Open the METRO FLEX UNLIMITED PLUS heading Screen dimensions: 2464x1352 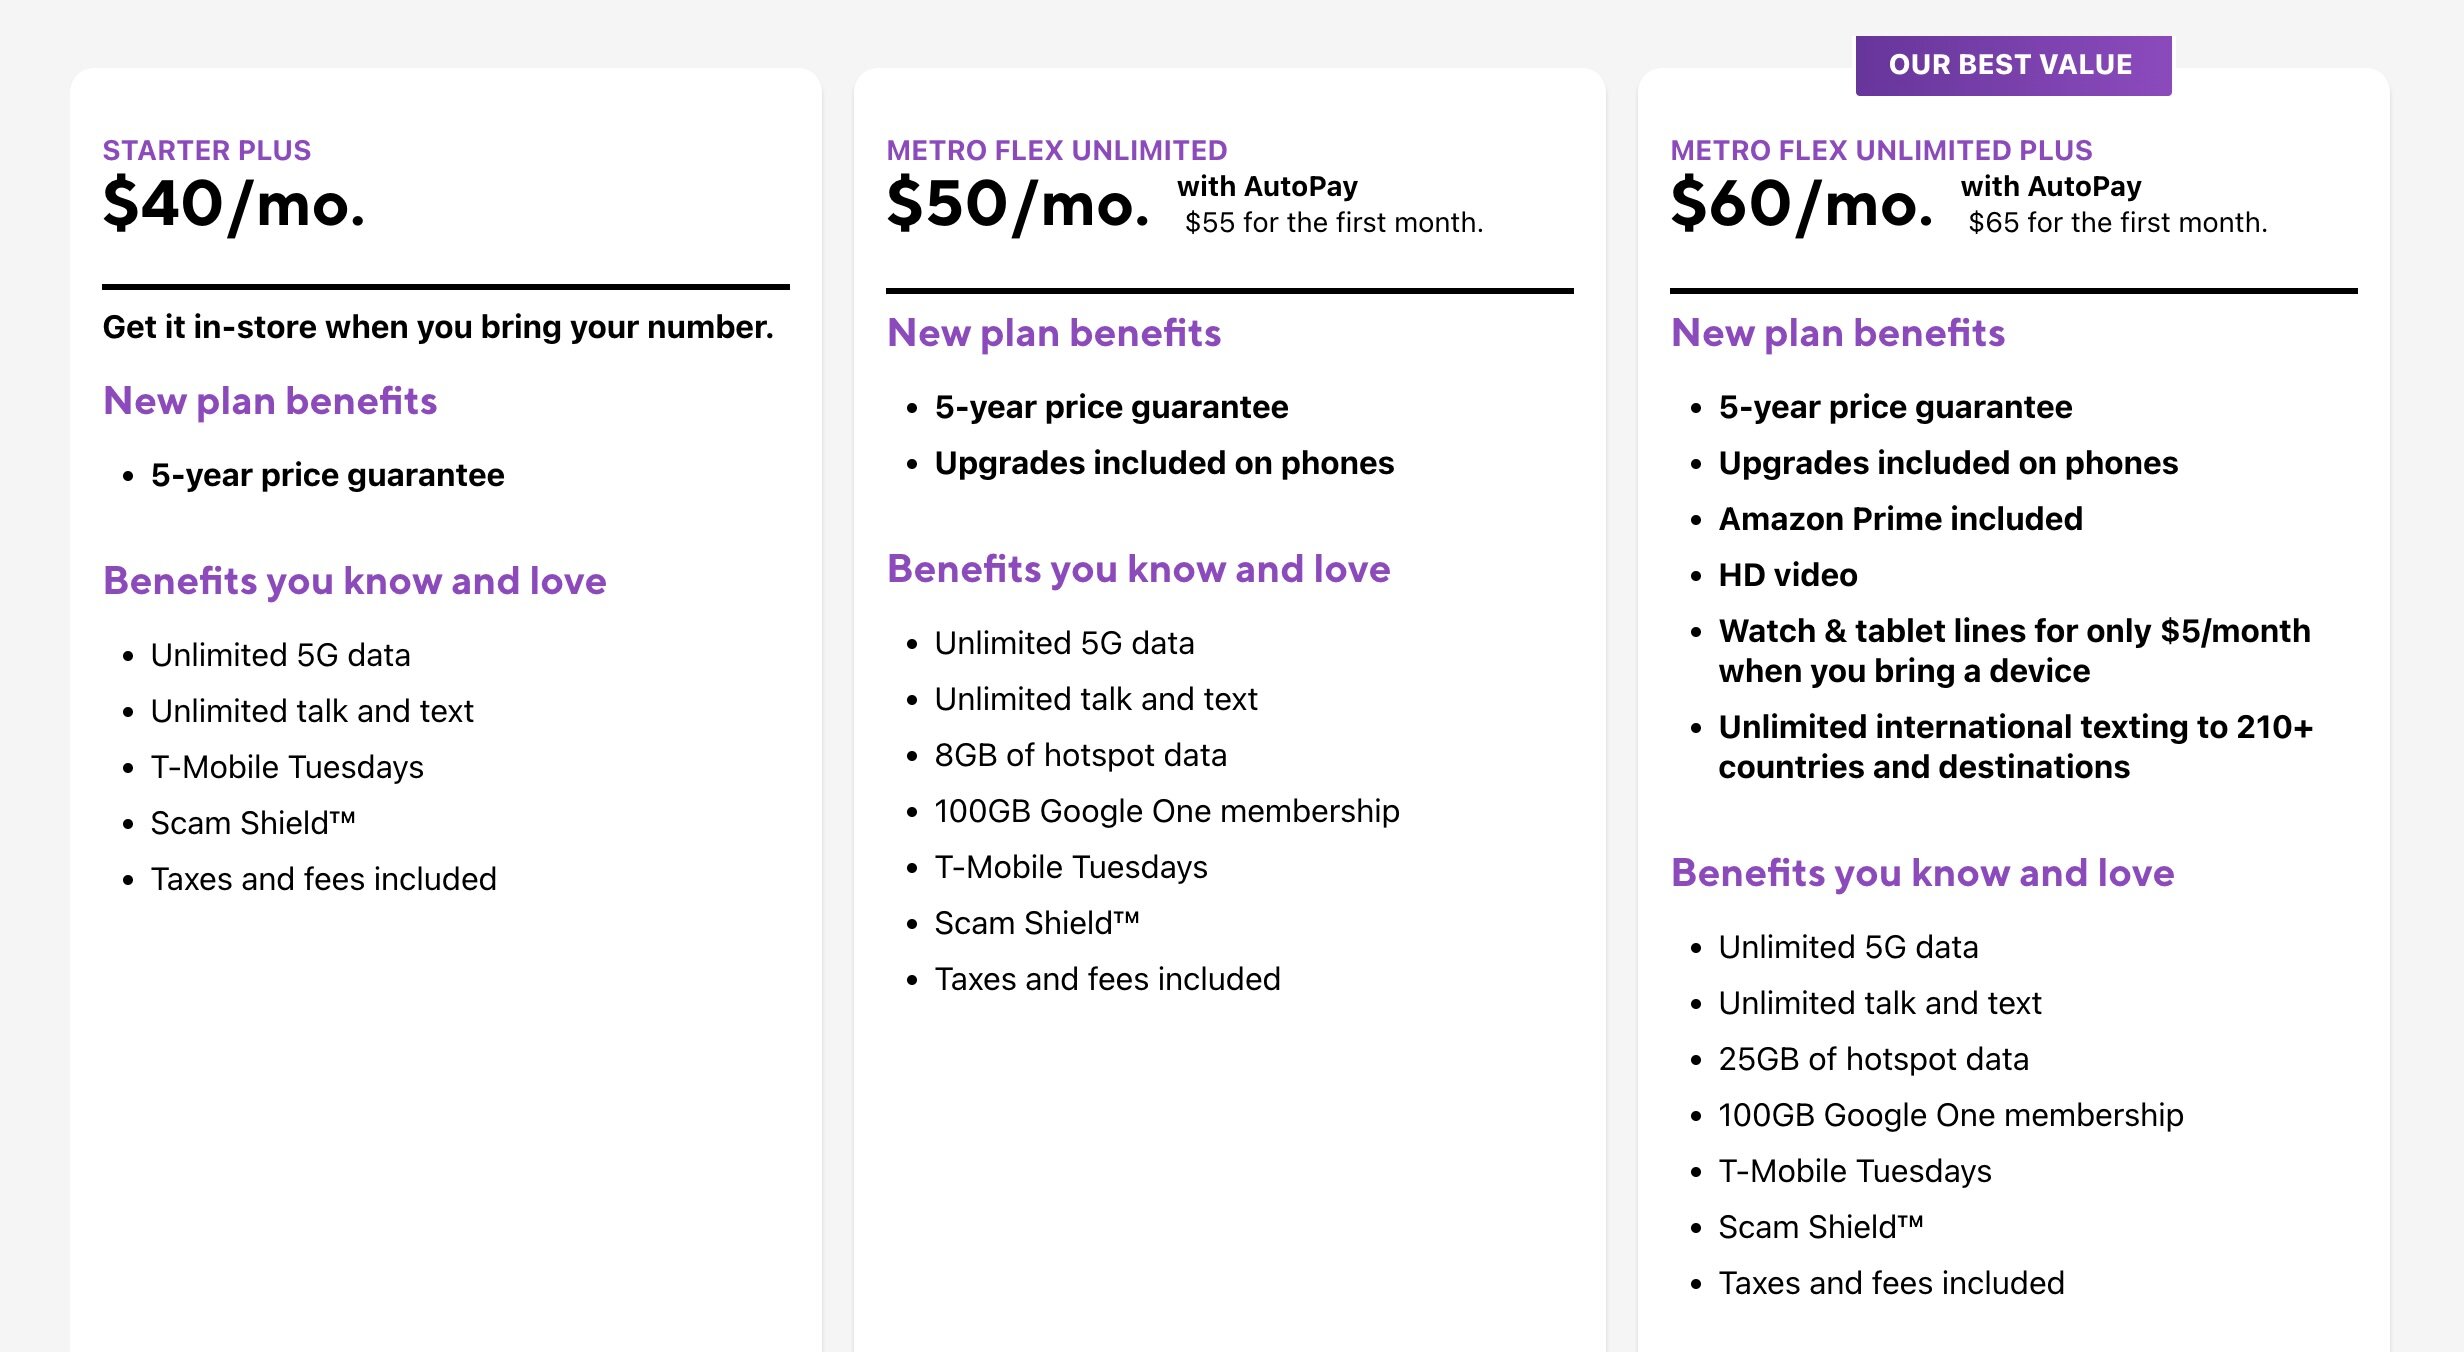pyautogui.click(x=1880, y=150)
